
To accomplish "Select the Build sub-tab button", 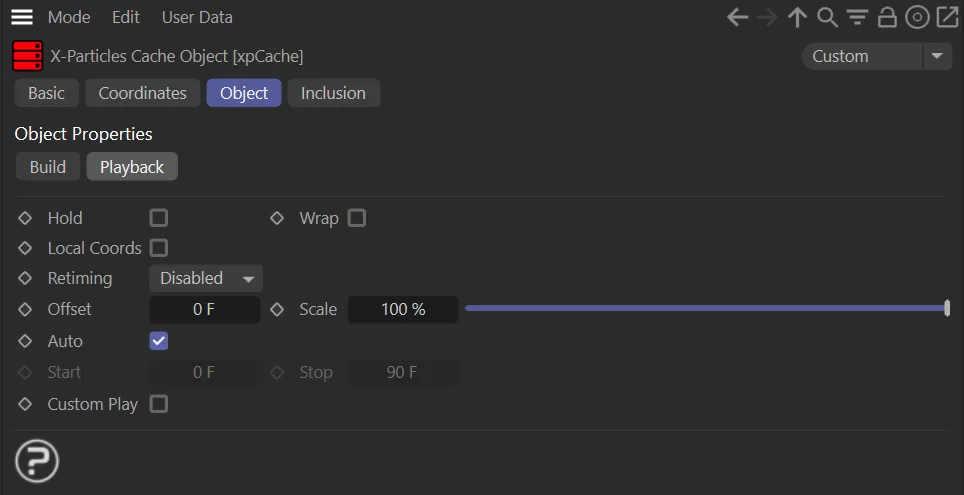I will tap(48, 167).
